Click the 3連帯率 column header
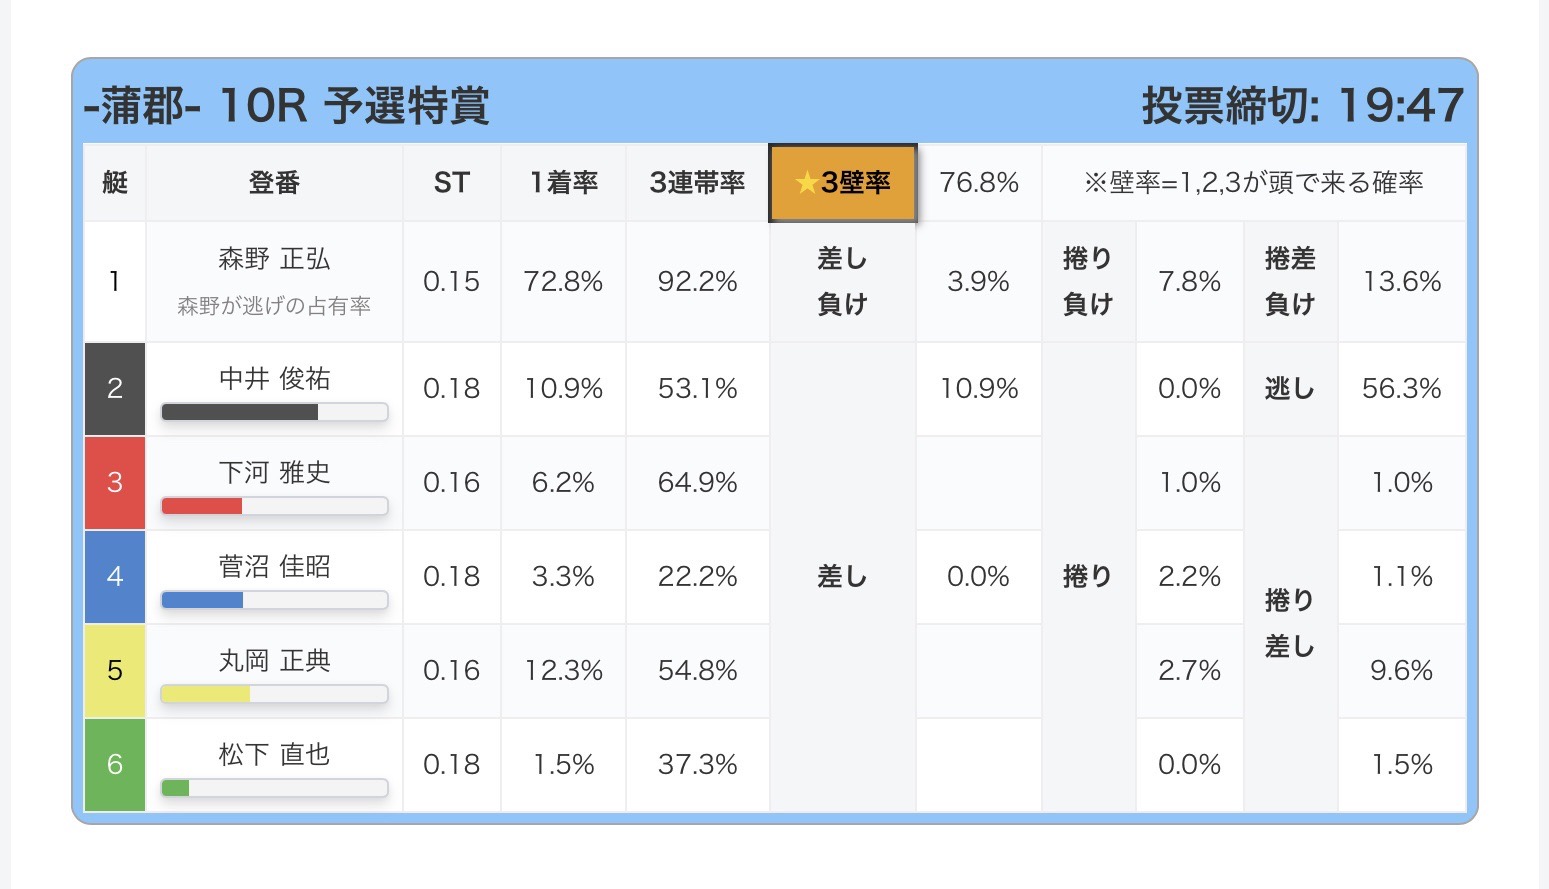This screenshot has height=889, width=1549. [697, 183]
